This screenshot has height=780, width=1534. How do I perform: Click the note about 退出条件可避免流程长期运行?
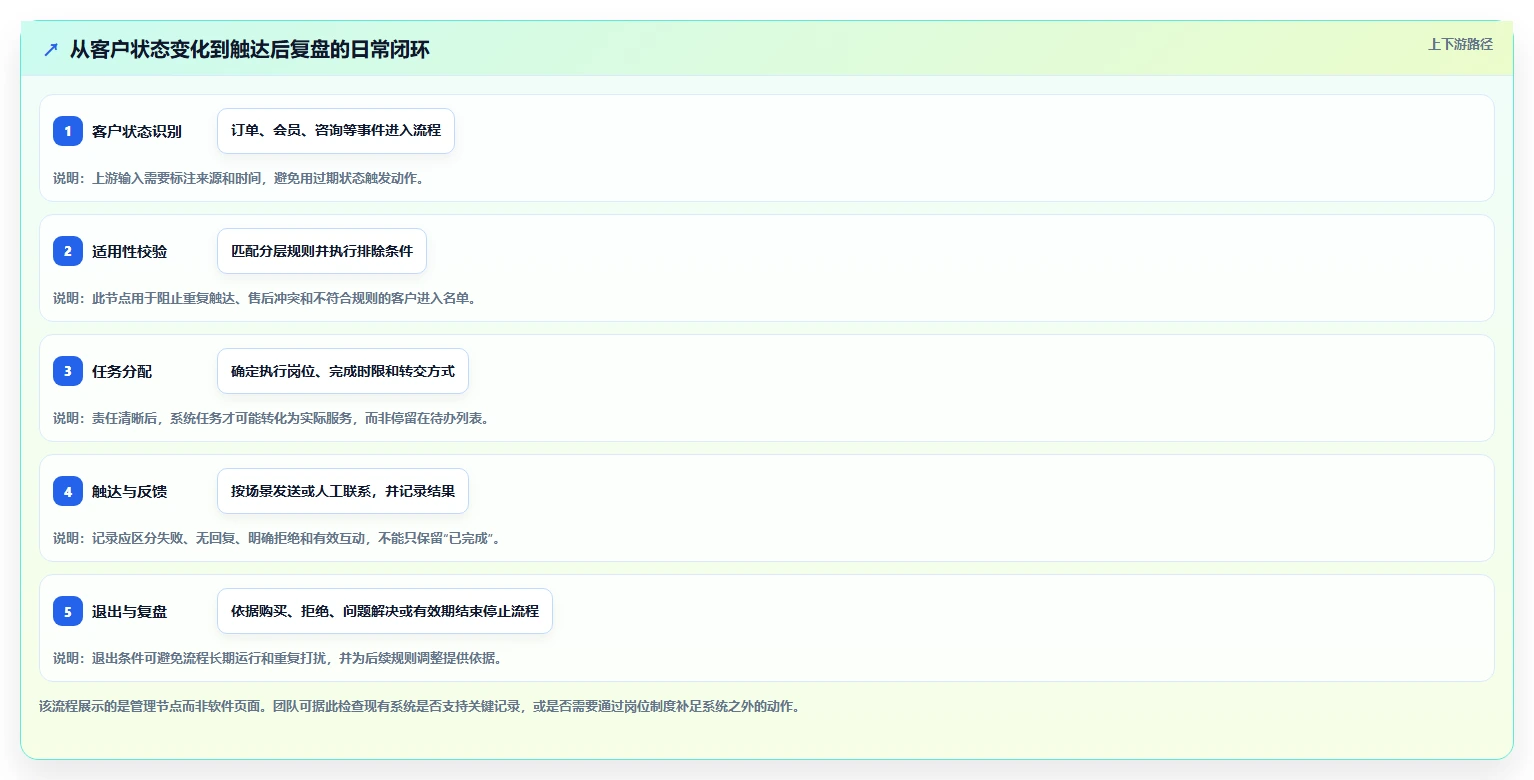tap(278, 658)
